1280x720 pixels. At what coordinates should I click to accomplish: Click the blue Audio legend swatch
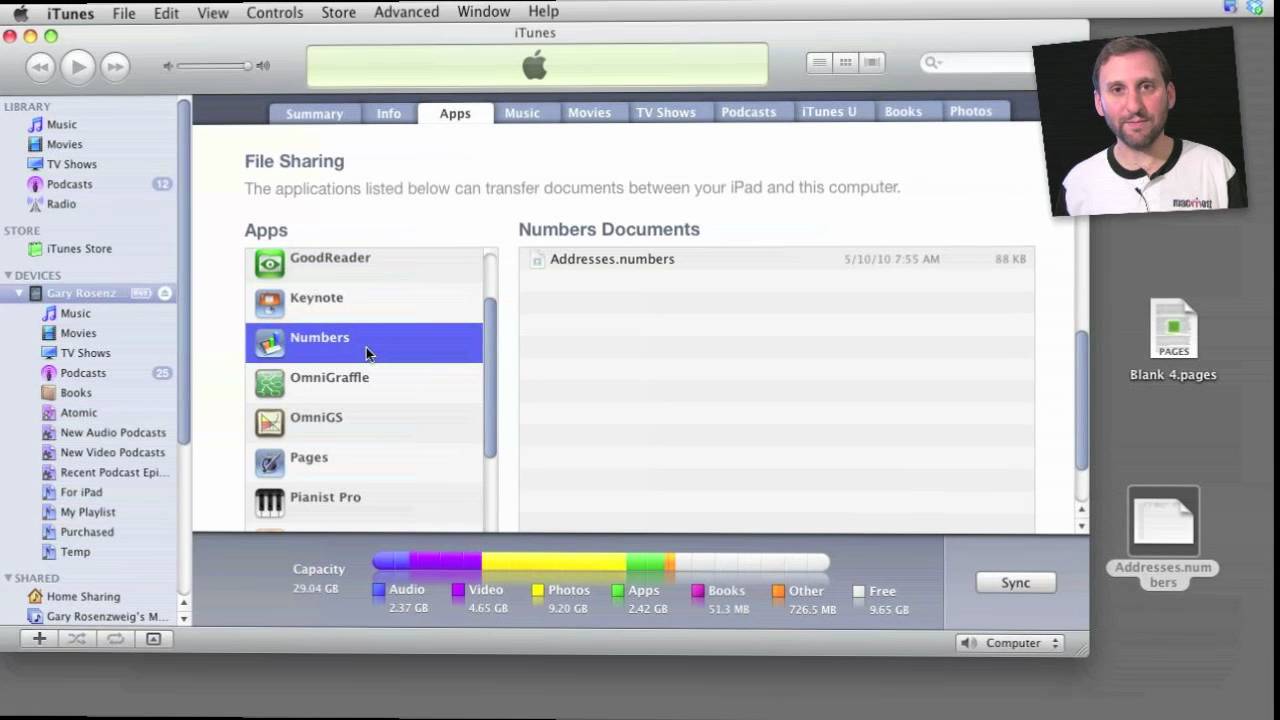pos(378,591)
